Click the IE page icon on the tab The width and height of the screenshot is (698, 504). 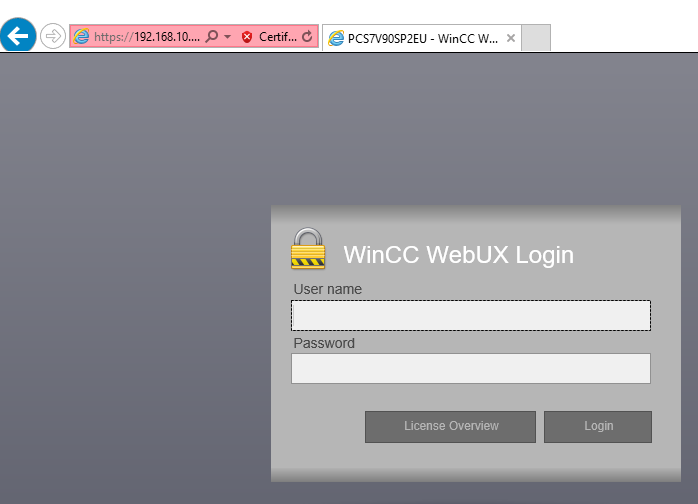click(336, 38)
